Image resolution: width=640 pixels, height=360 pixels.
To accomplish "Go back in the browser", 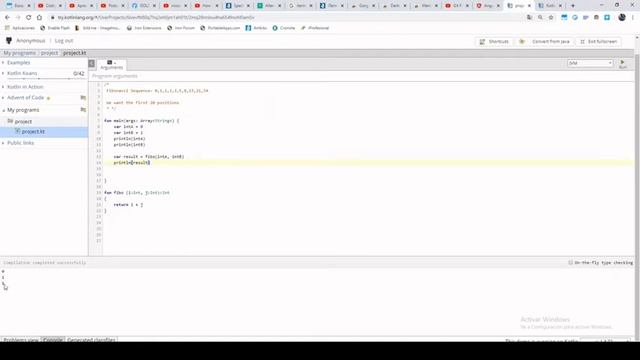I will [7, 18].
